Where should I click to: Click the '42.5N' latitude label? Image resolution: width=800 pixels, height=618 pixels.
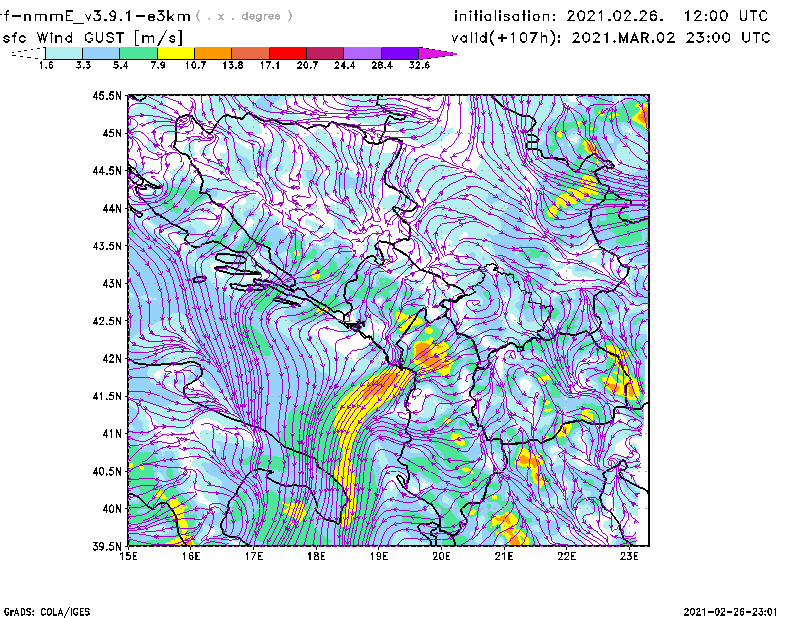[107, 321]
